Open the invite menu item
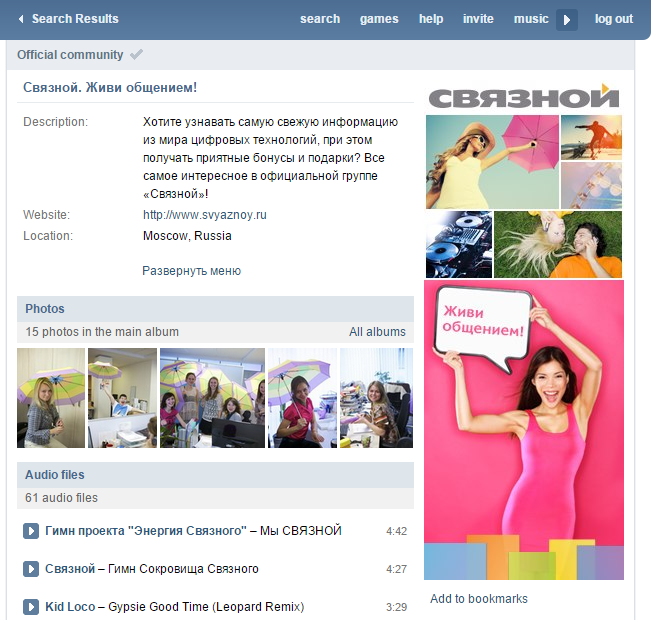This screenshot has width=656, height=620. point(478,19)
